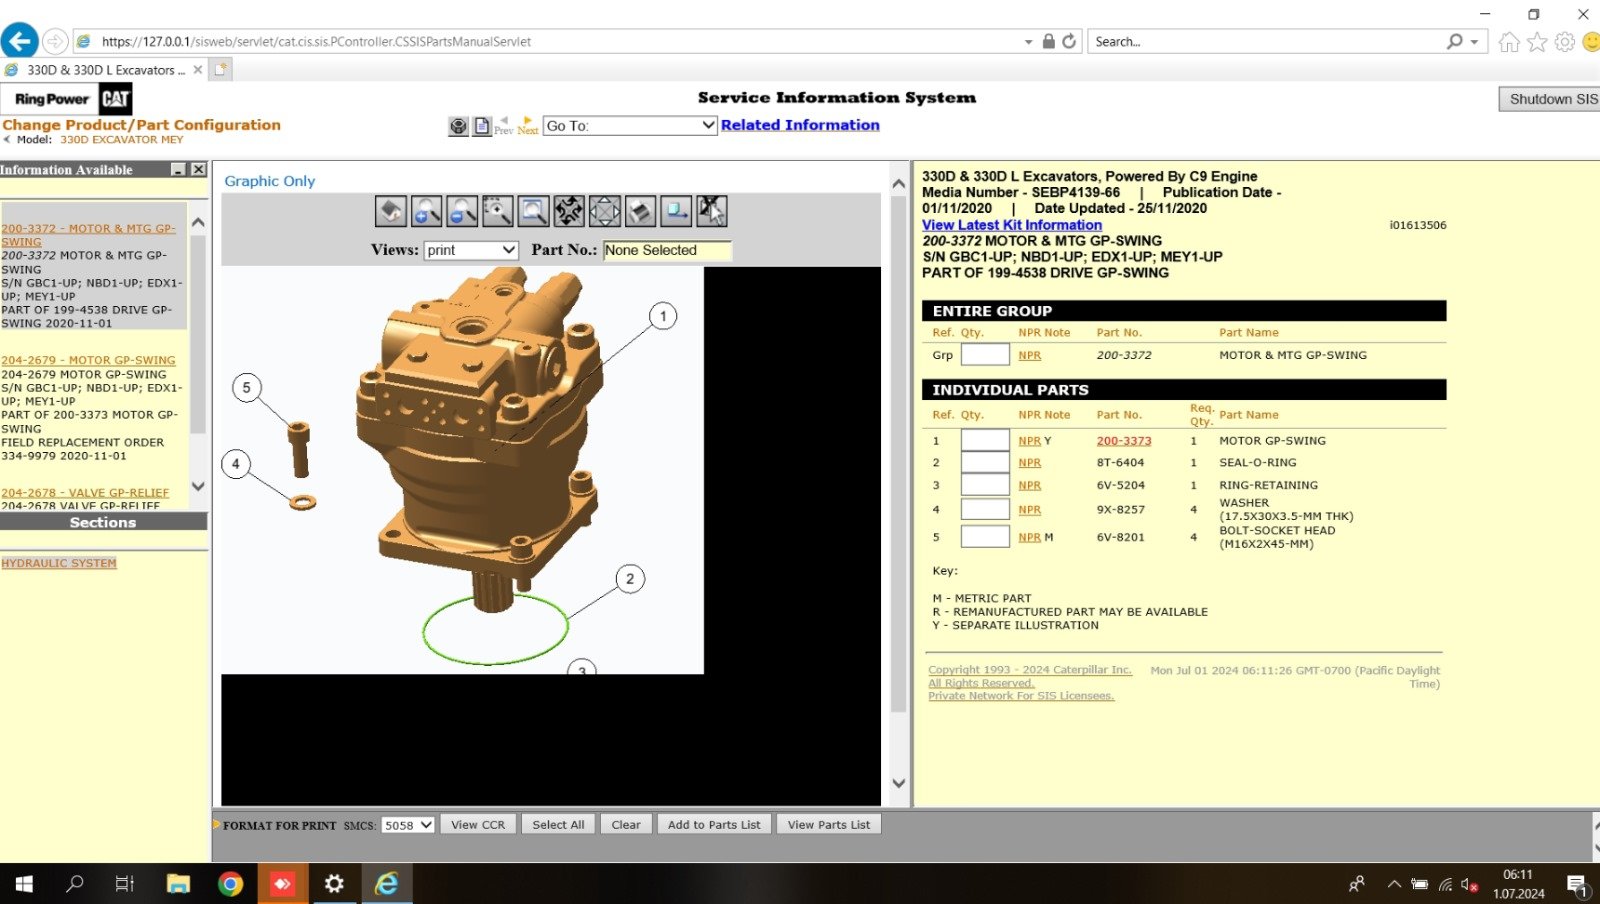1600x904 pixels.
Task: Click the home/reset view graphic tool
Action: pyautogui.click(x=391, y=211)
